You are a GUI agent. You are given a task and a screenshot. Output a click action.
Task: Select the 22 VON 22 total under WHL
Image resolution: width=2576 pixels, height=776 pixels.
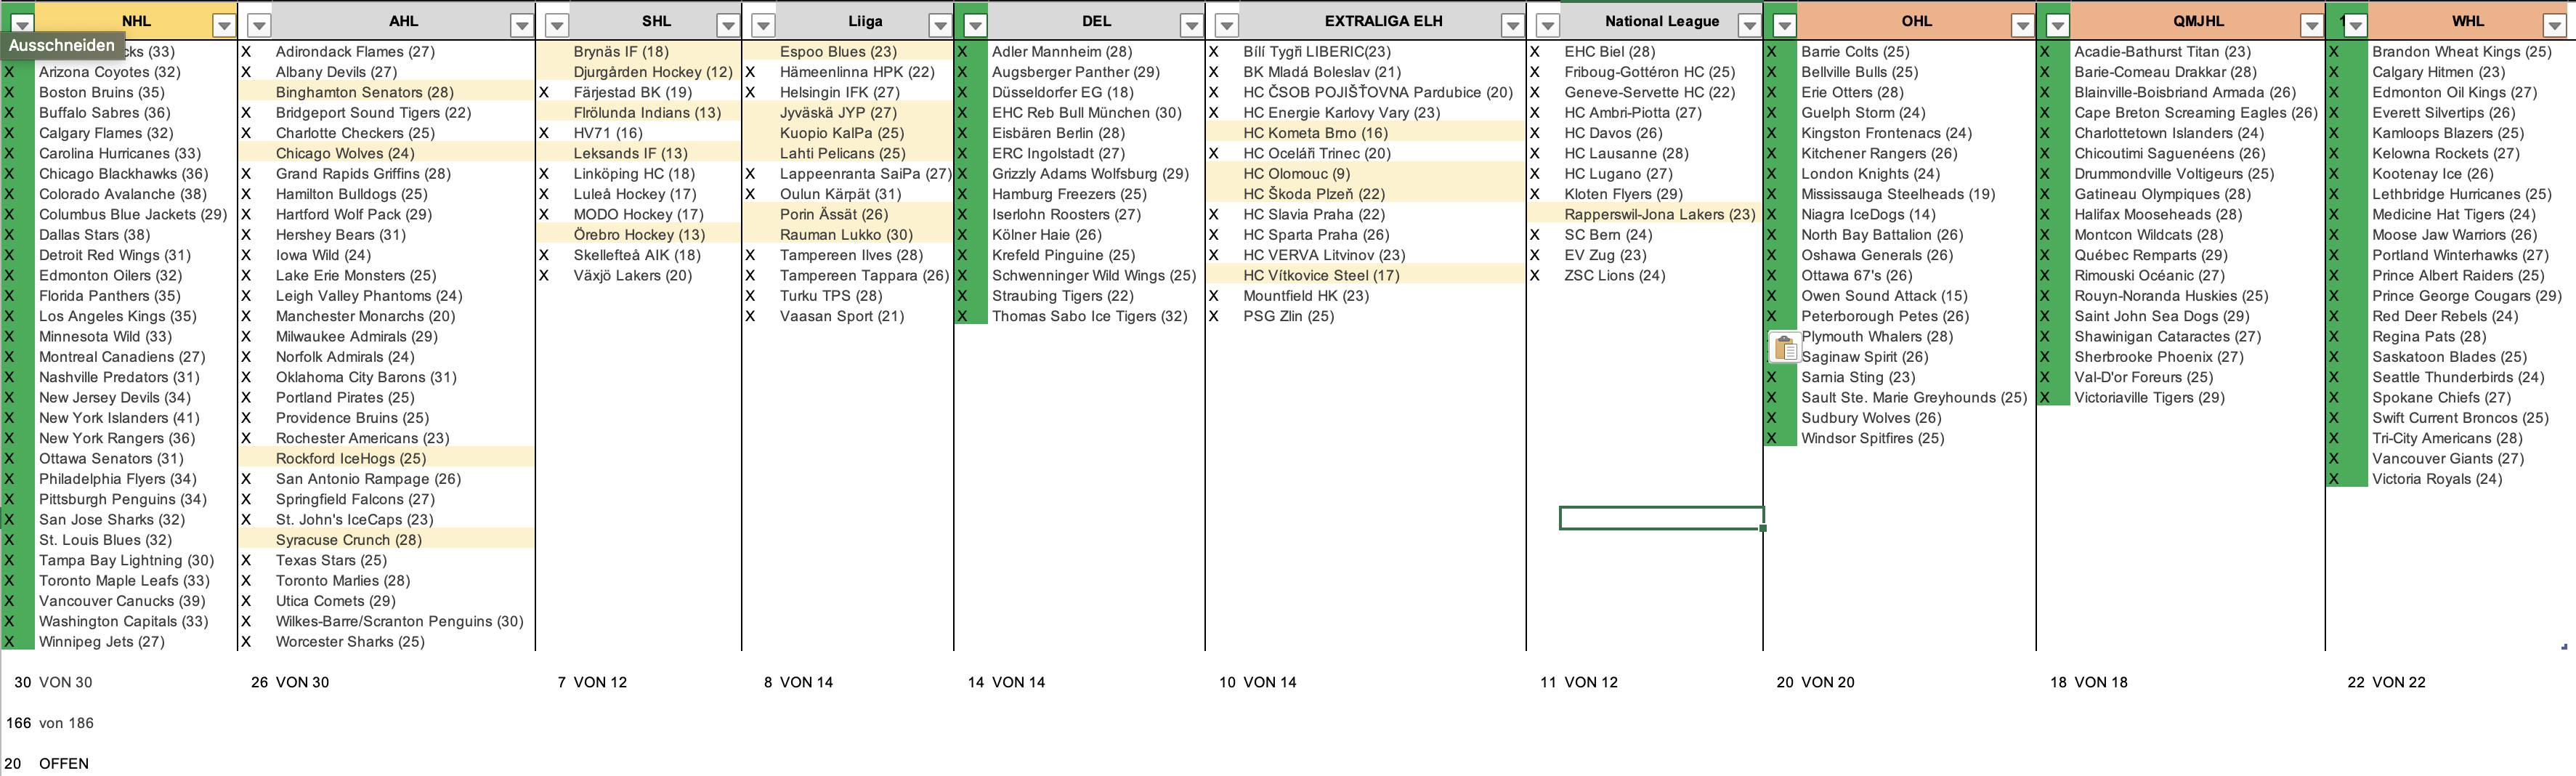click(x=2386, y=682)
